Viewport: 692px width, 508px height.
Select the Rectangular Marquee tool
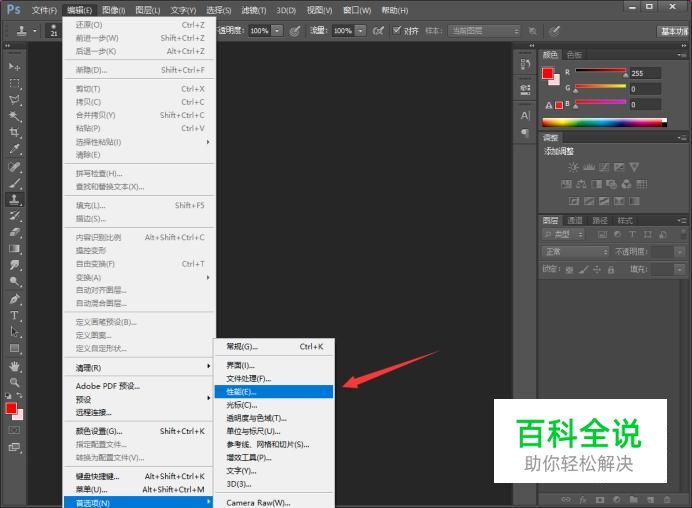pos(14,83)
